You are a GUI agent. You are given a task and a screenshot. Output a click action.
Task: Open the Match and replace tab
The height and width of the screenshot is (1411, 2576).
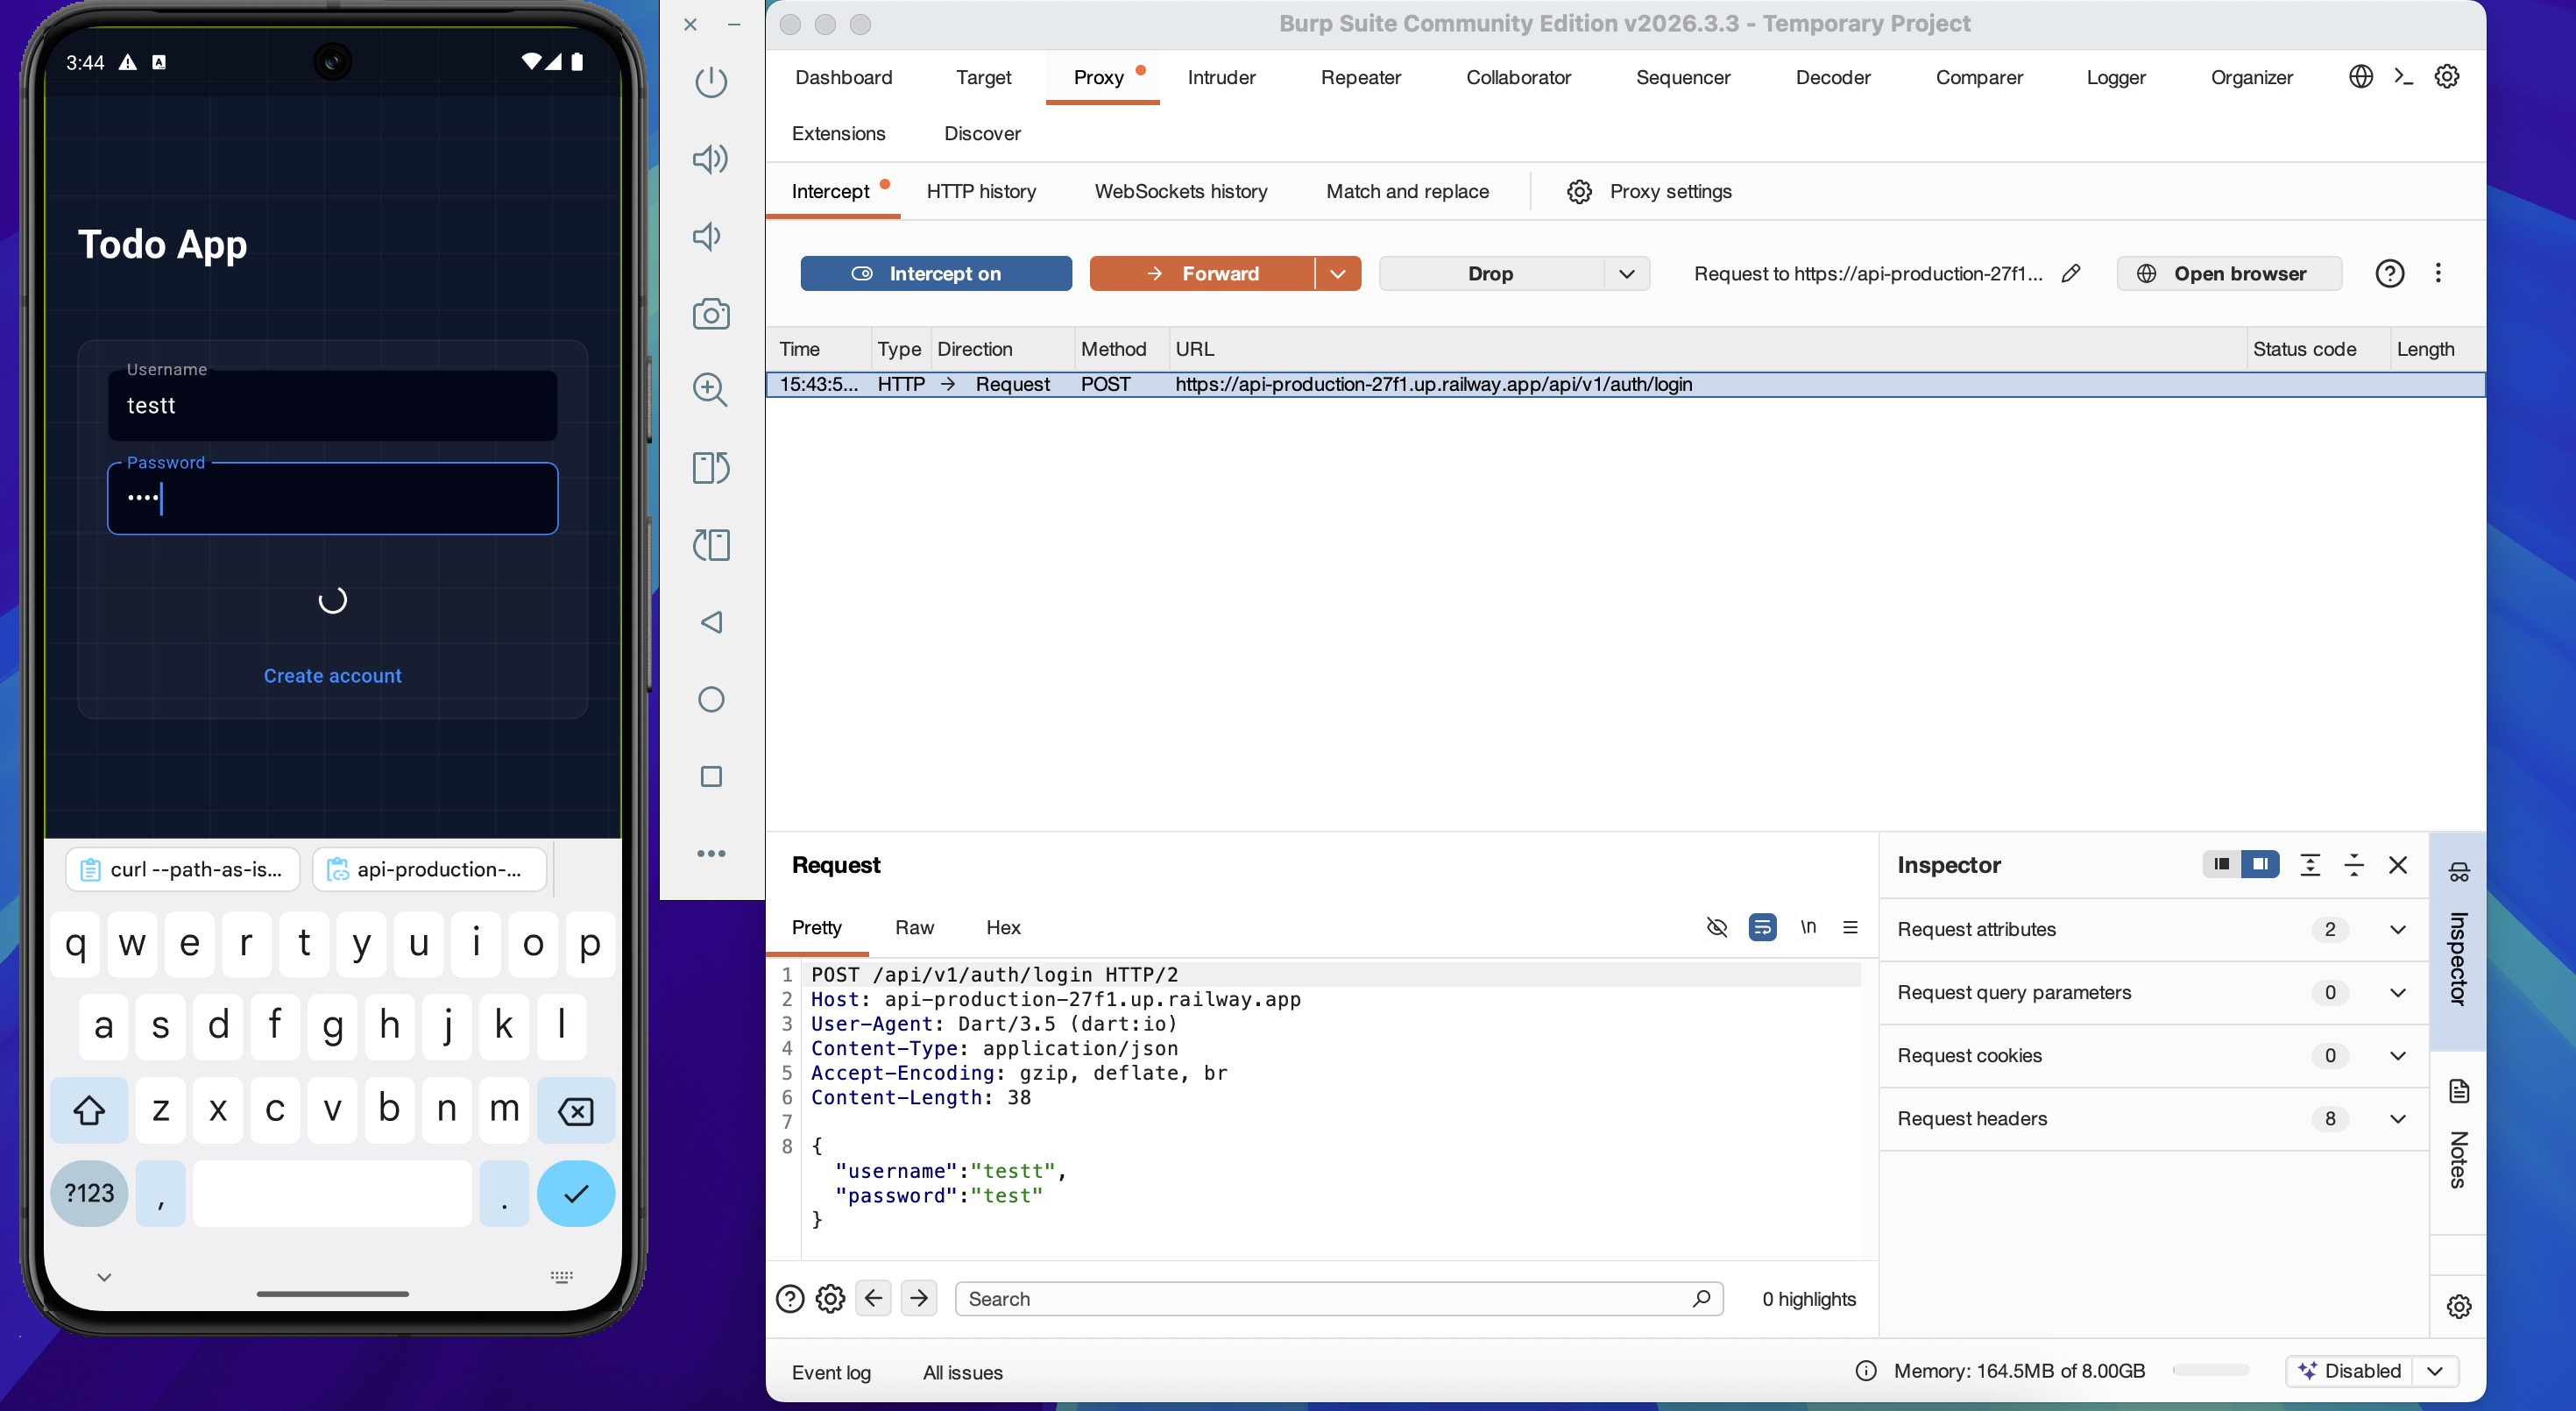(x=1407, y=191)
